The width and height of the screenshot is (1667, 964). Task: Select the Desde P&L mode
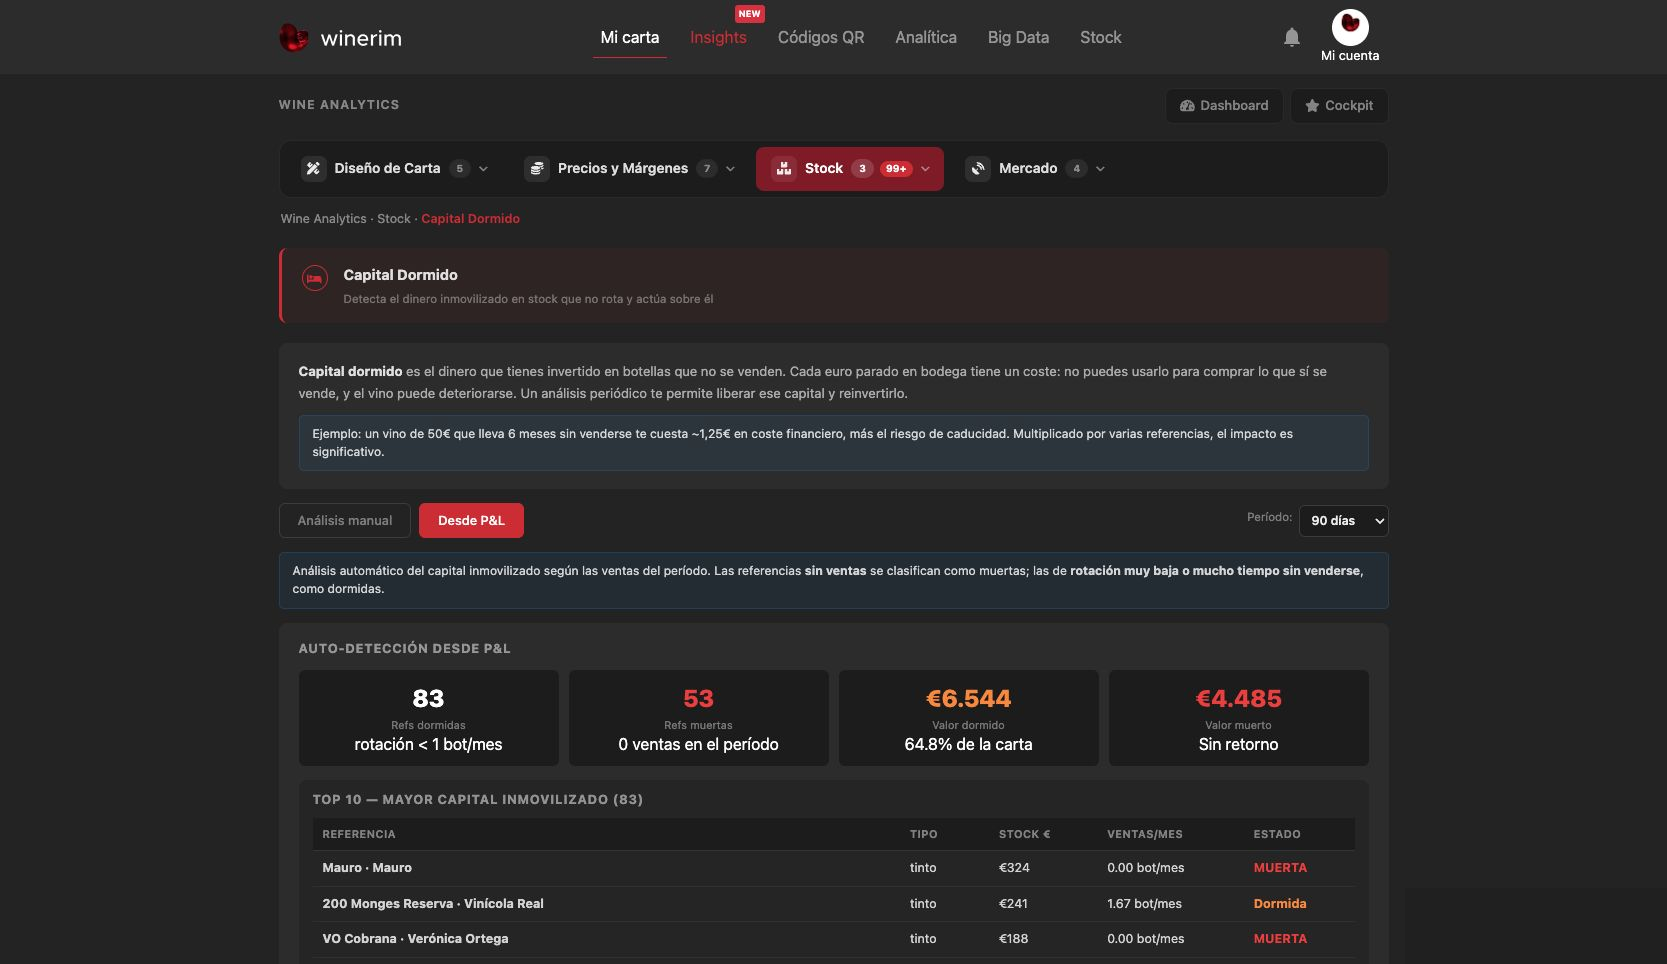tap(471, 521)
